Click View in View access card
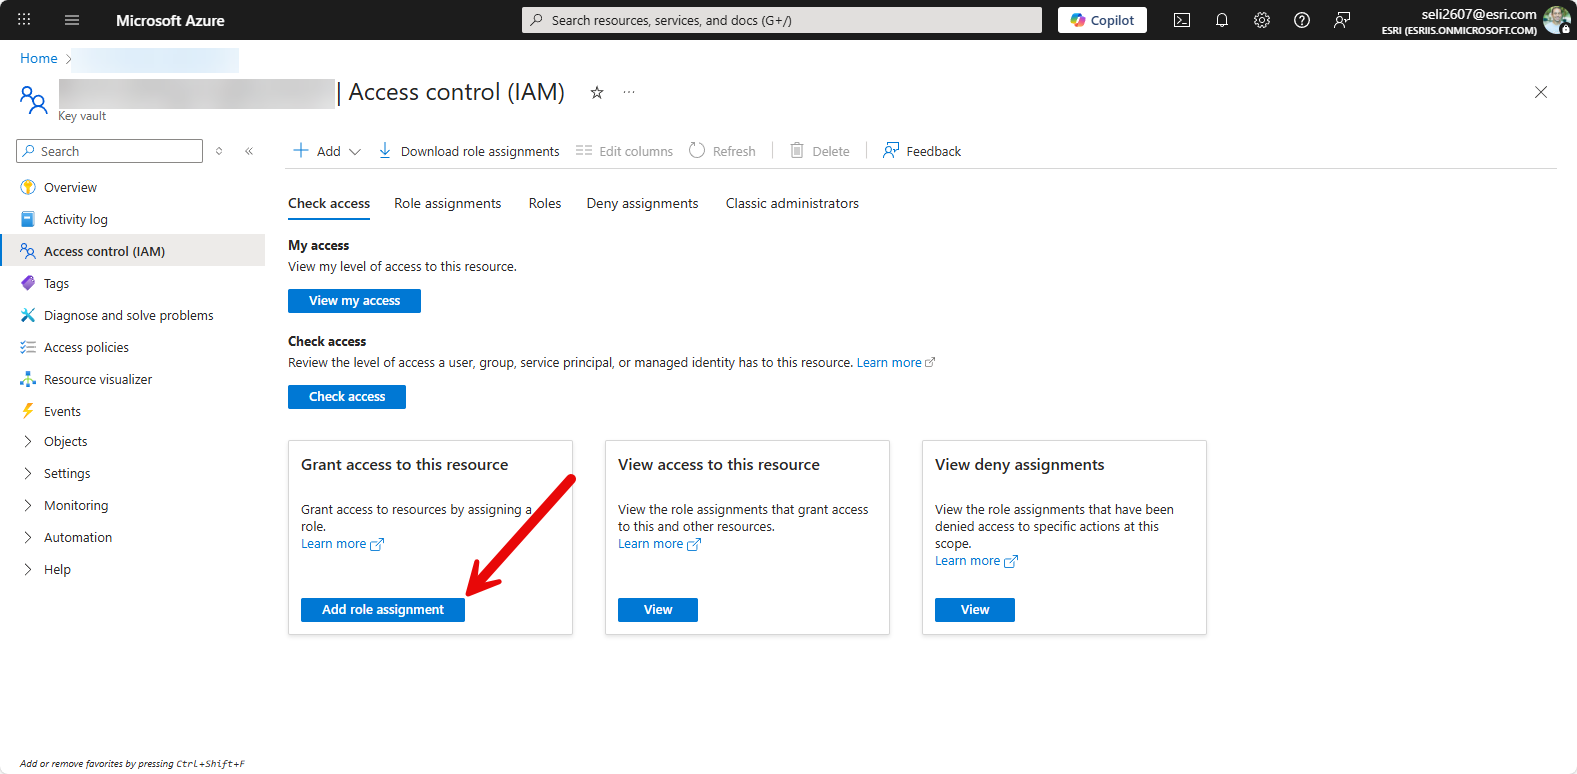This screenshot has height=774, width=1577. (x=658, y=610)
